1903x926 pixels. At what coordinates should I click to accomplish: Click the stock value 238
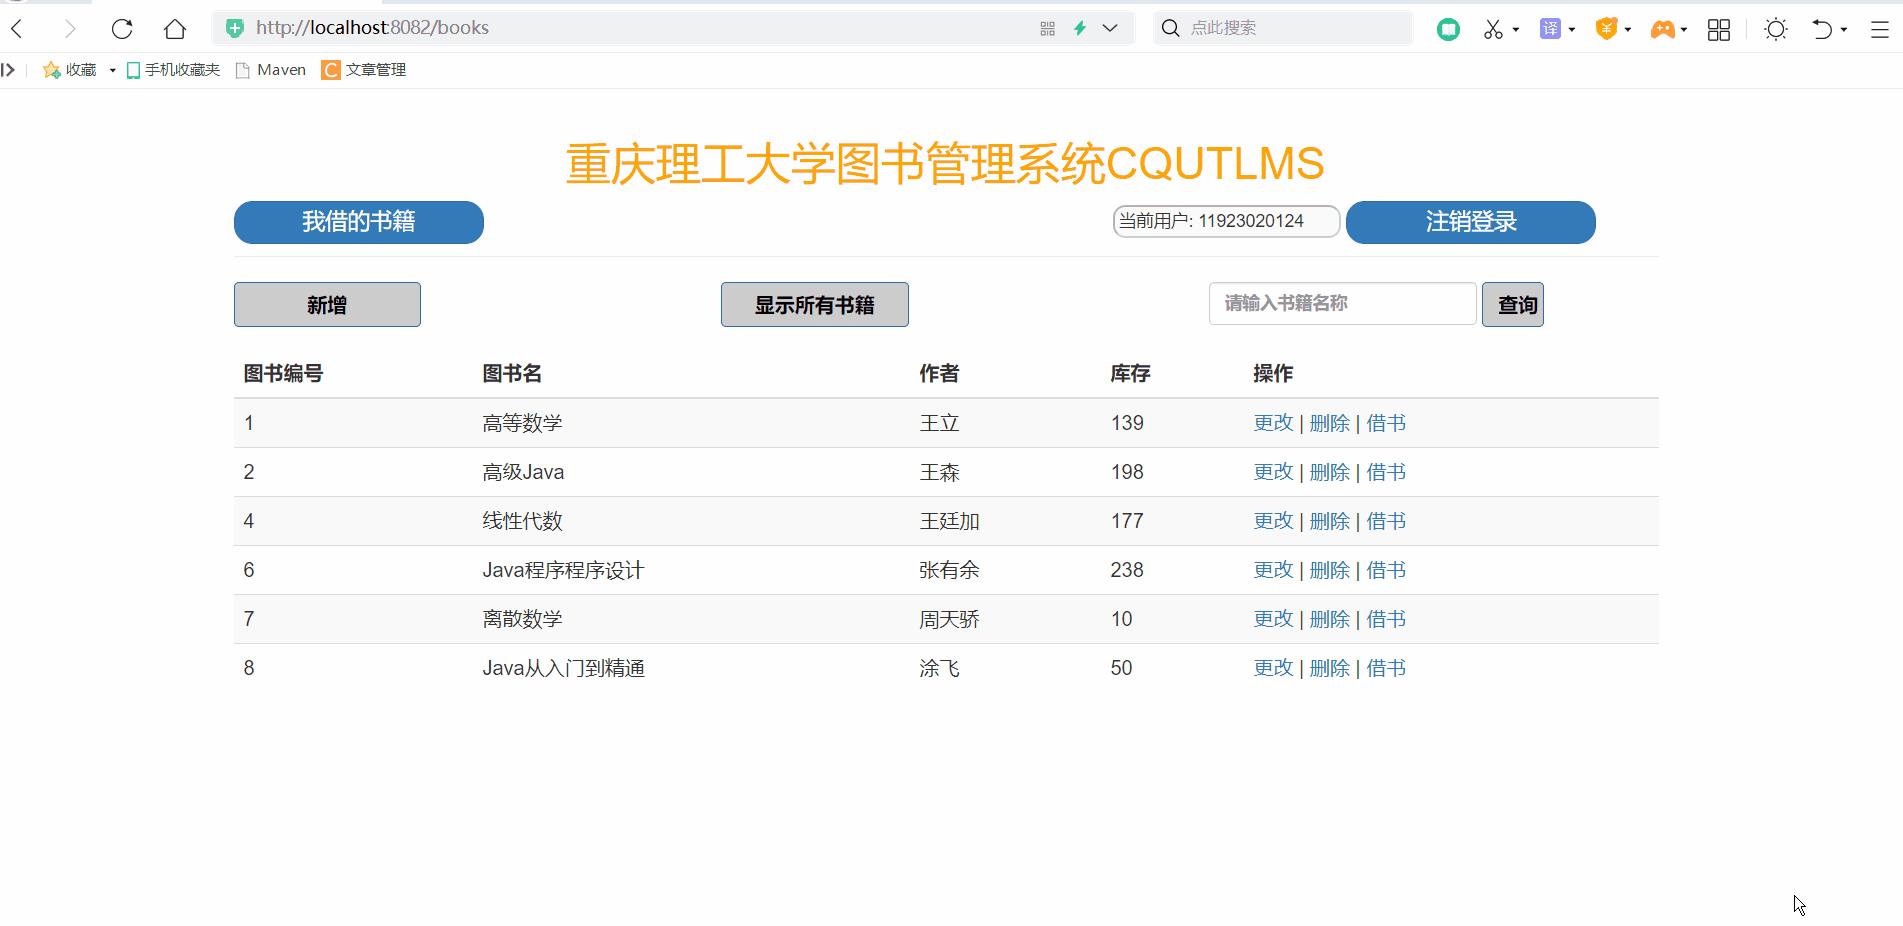point(1127,570)
